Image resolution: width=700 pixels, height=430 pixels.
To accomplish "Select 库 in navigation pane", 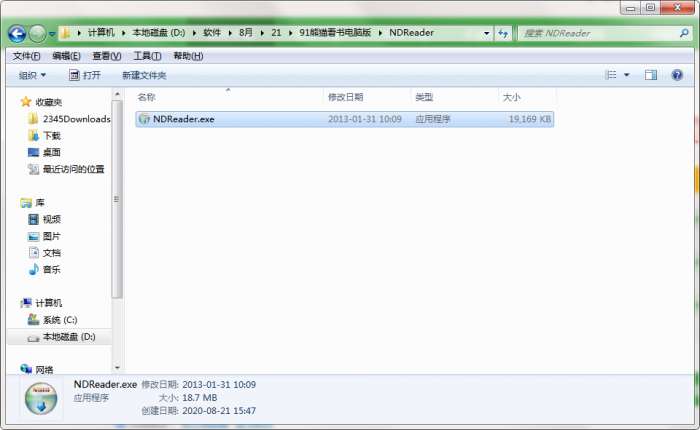I will pos(40,203).
